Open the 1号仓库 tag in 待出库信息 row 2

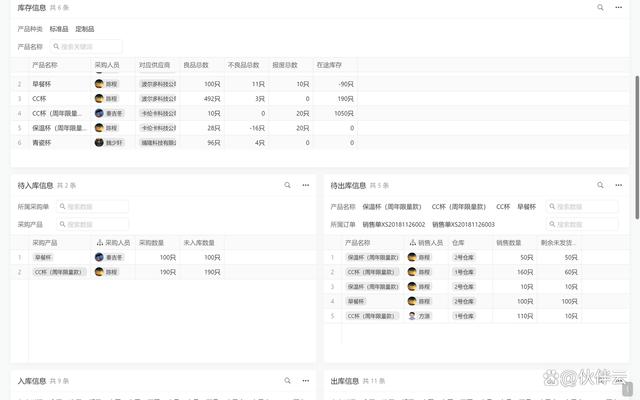(464, 272)
